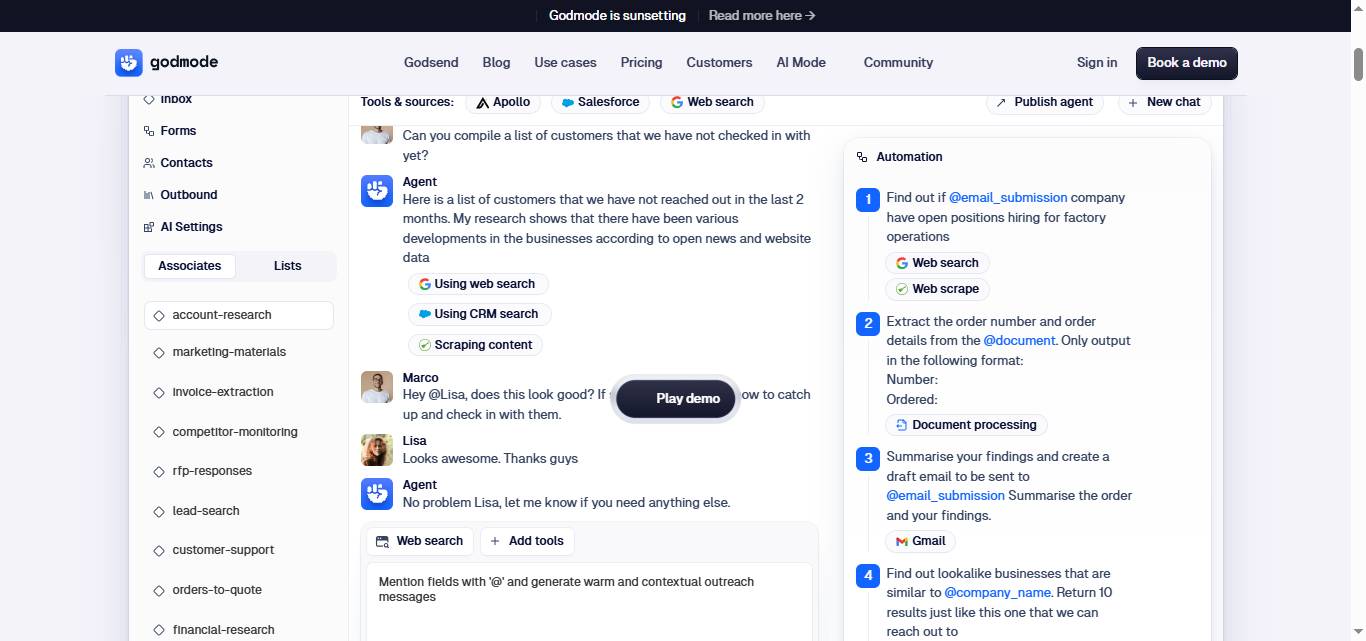This screenshot has height=641, width=1366.
Task: Click automation step number 3 badge
Action: tap(867, 459)
